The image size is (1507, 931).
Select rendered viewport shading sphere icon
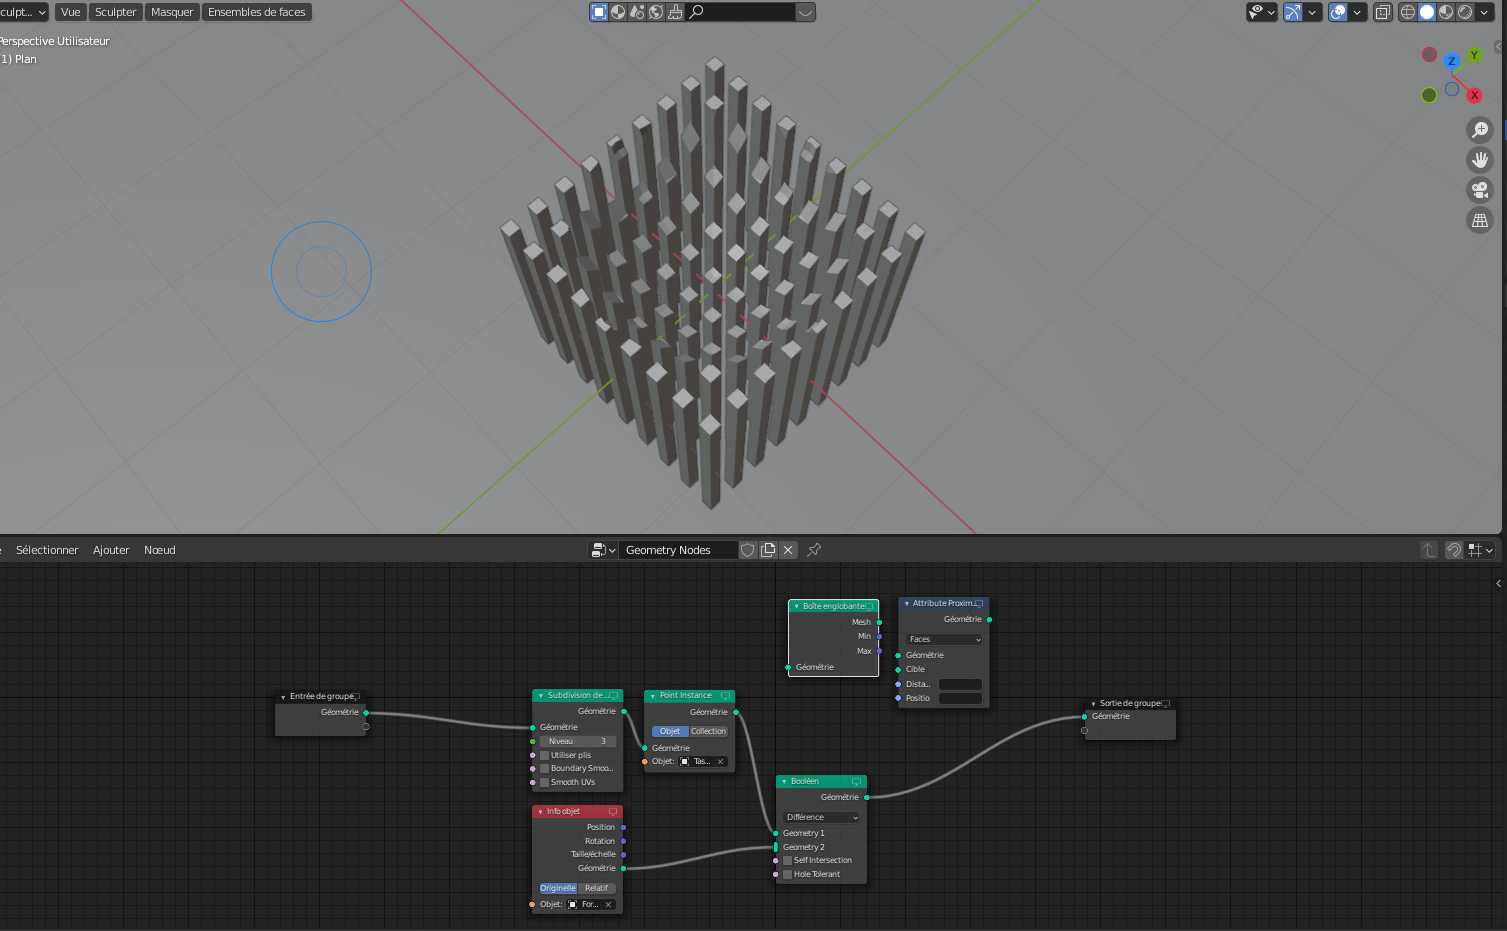click(1465, 12)
